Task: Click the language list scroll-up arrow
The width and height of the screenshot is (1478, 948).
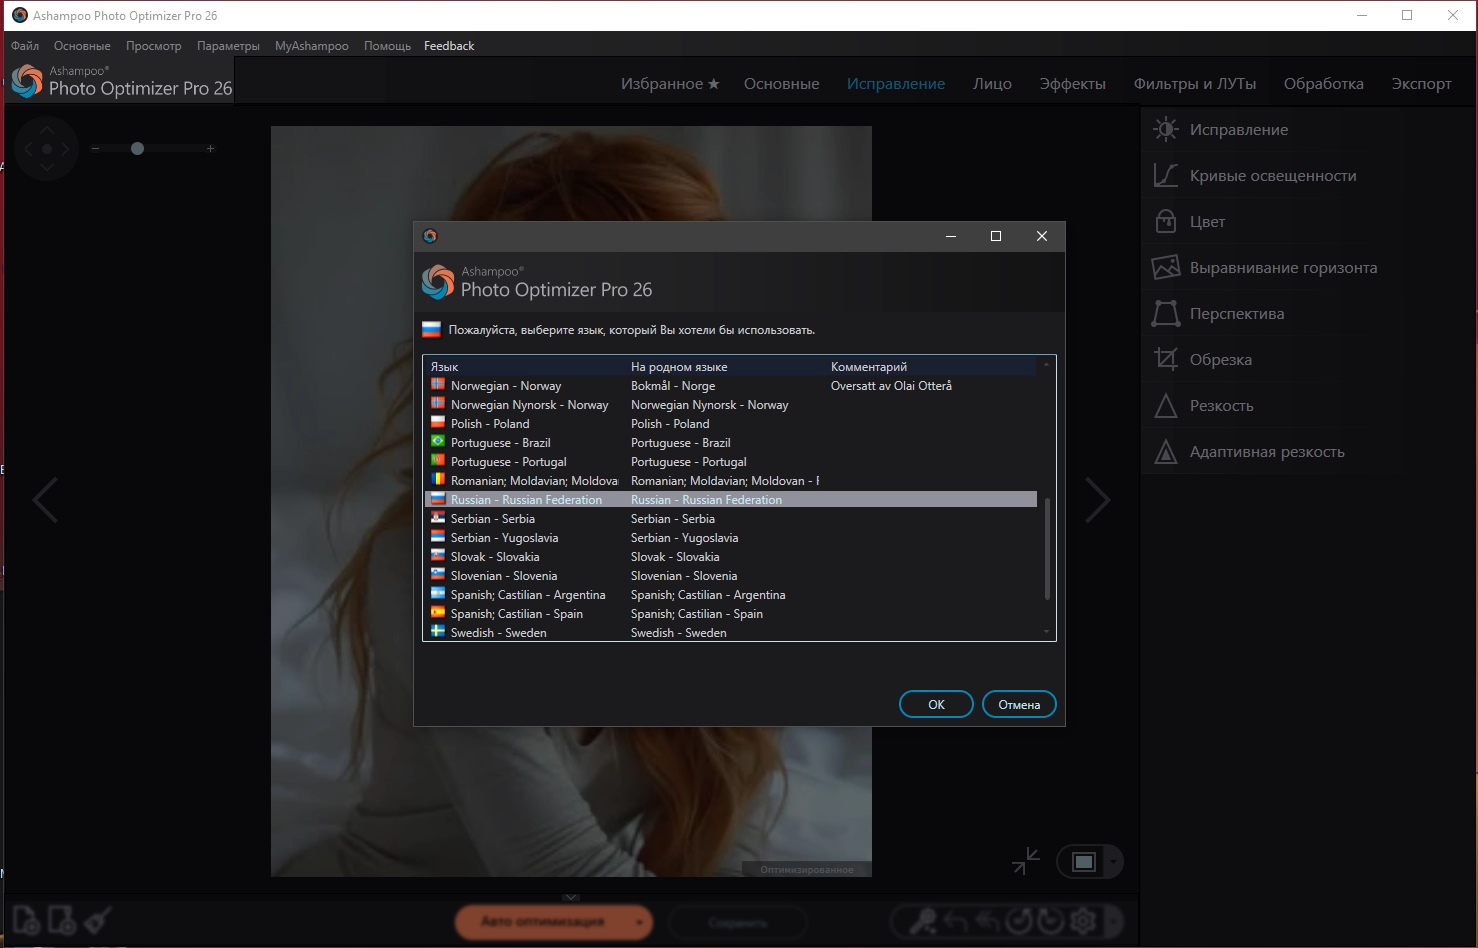Action: click(1047, 364)
